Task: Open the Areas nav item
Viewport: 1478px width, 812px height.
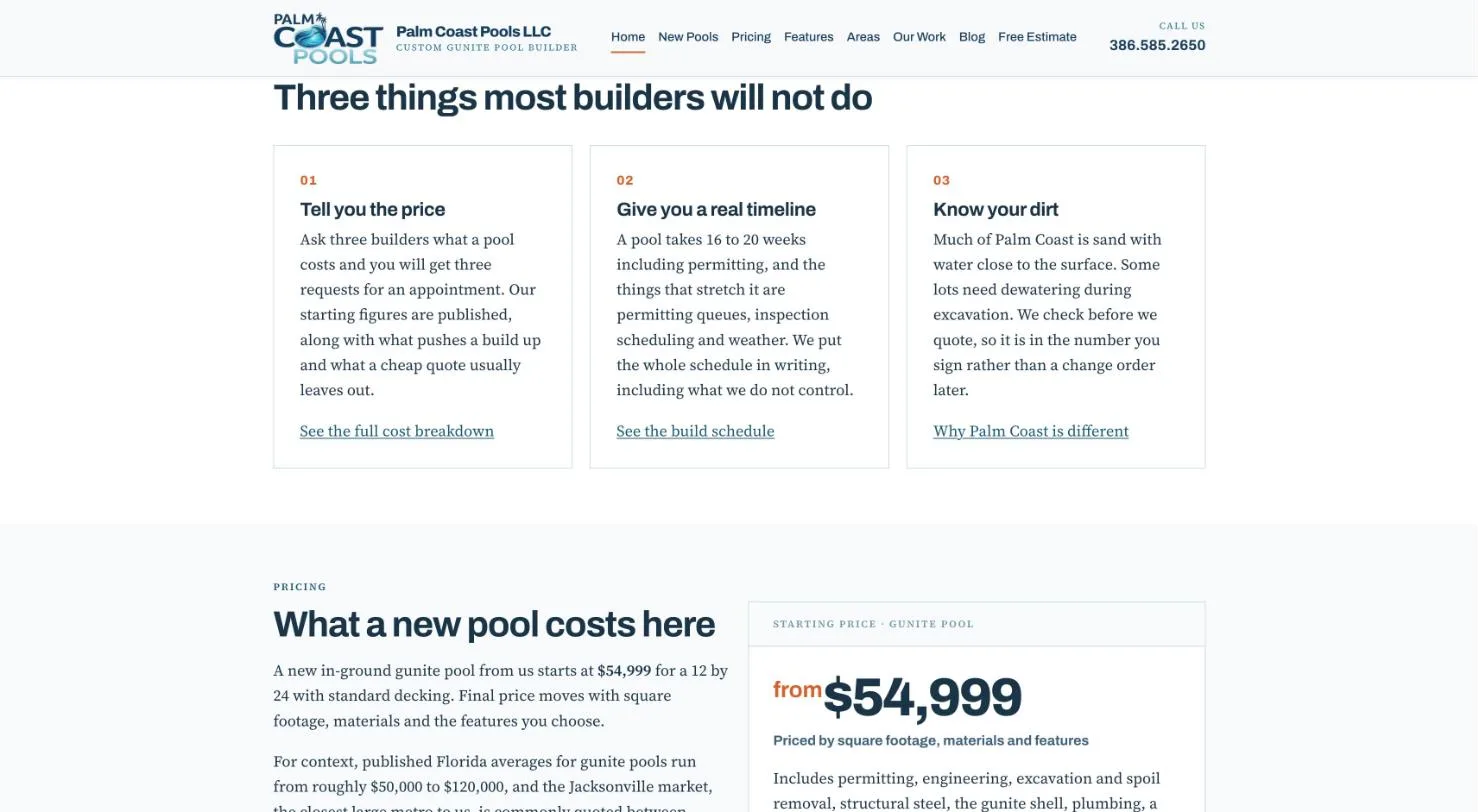Action: 863,37
